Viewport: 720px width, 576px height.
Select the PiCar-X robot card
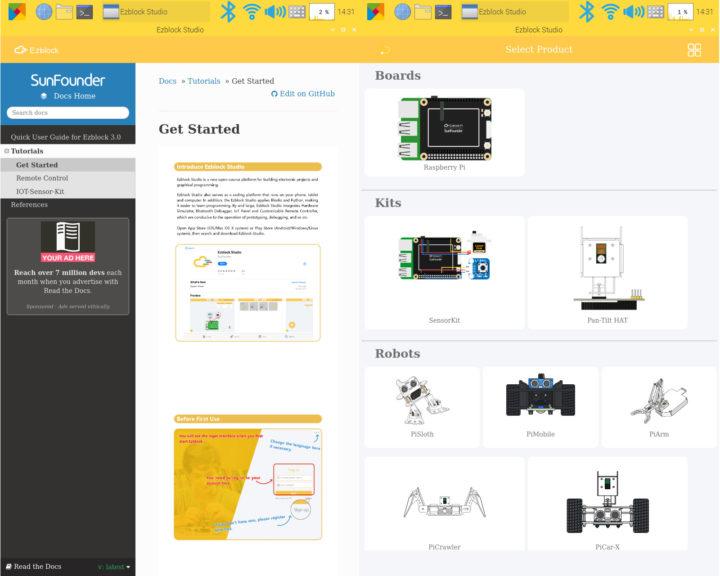pyautogui.click(x=608, y=504)
